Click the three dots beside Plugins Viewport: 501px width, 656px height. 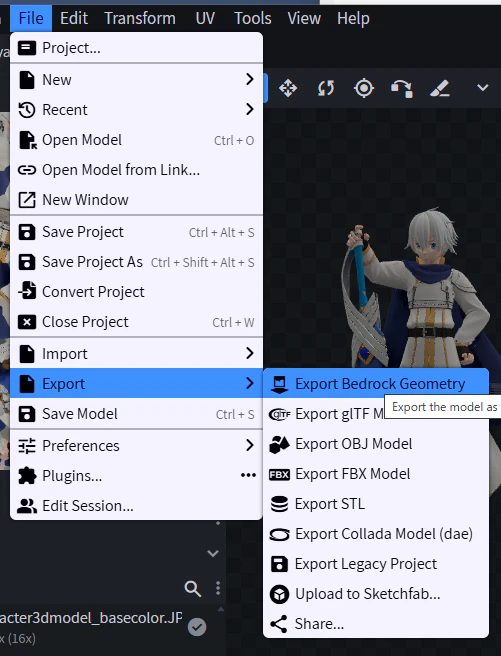[x=248, y=475]
